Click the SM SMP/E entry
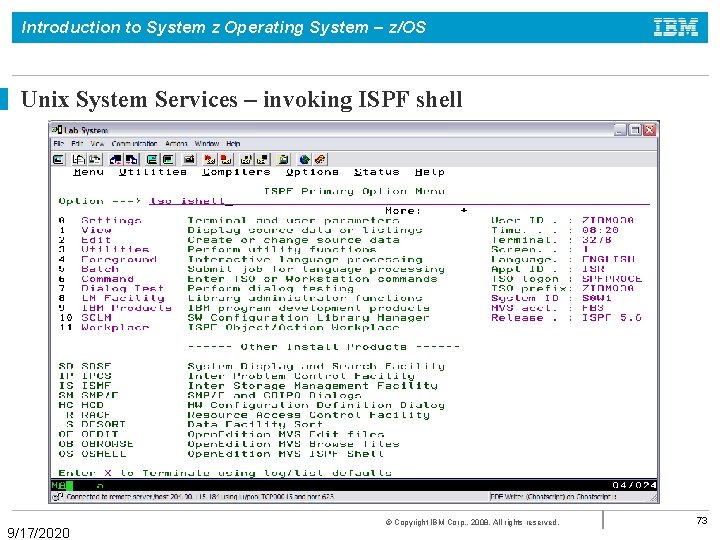Viewport: 720px width, 540px height. point(88,395)
